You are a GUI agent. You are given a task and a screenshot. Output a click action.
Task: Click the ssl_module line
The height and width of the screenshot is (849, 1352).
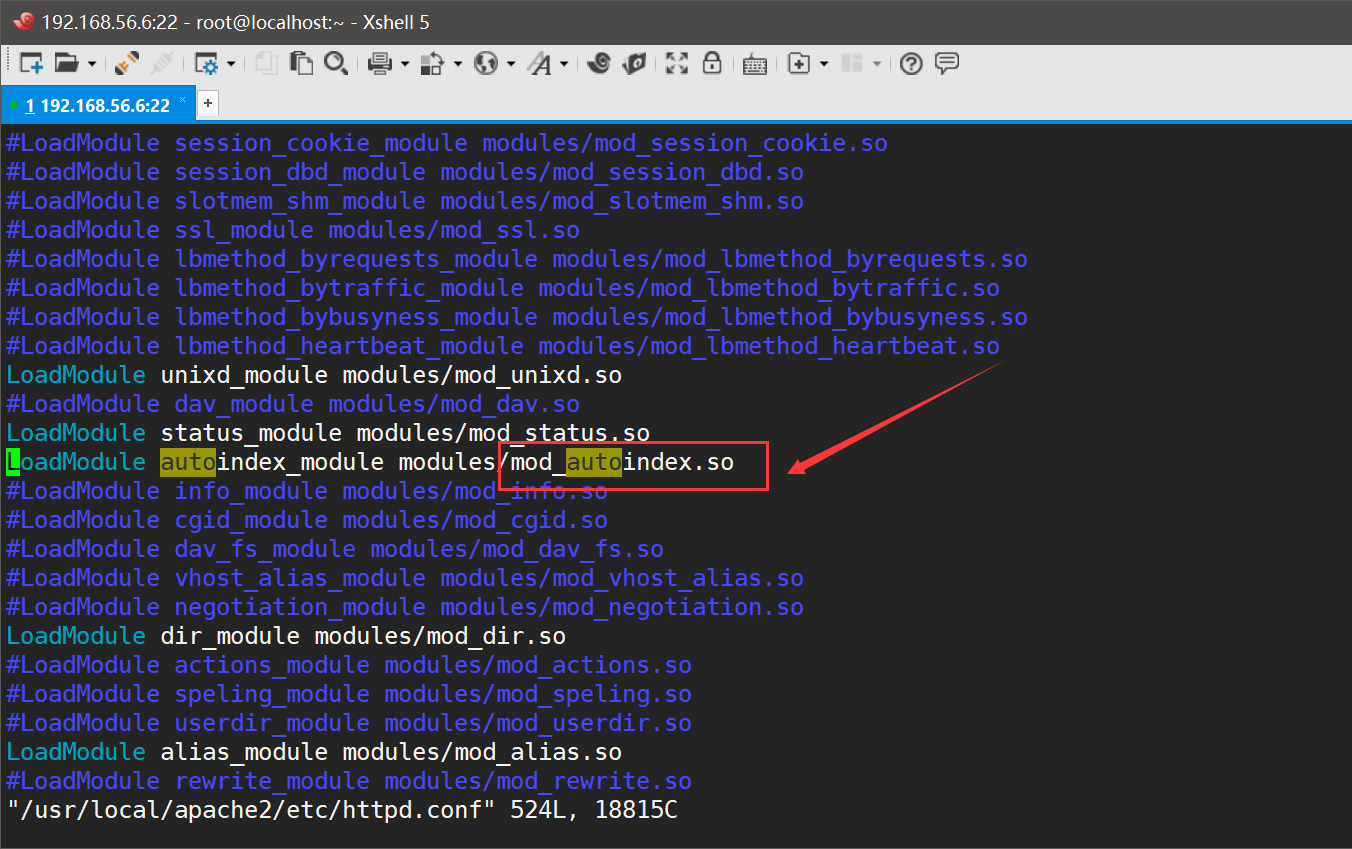point(293,230)
